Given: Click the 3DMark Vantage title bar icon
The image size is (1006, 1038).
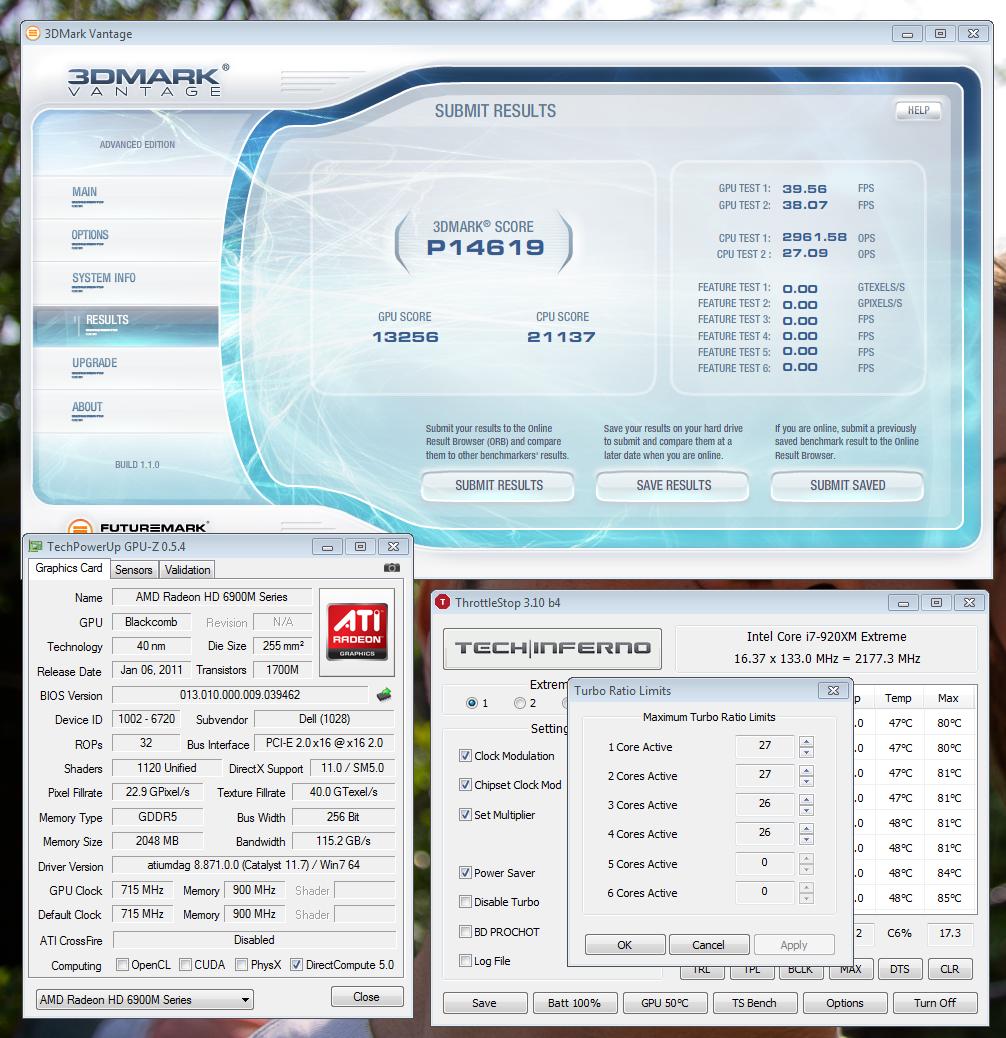Looking at the screenshot, I should click(x=32, y=33).
